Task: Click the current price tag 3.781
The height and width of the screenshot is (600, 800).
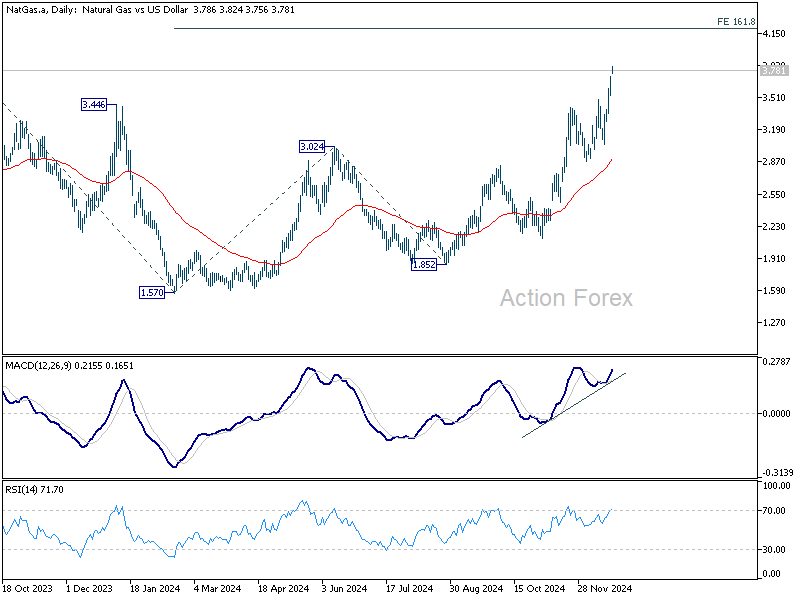Action: click(x=774, y=70)
